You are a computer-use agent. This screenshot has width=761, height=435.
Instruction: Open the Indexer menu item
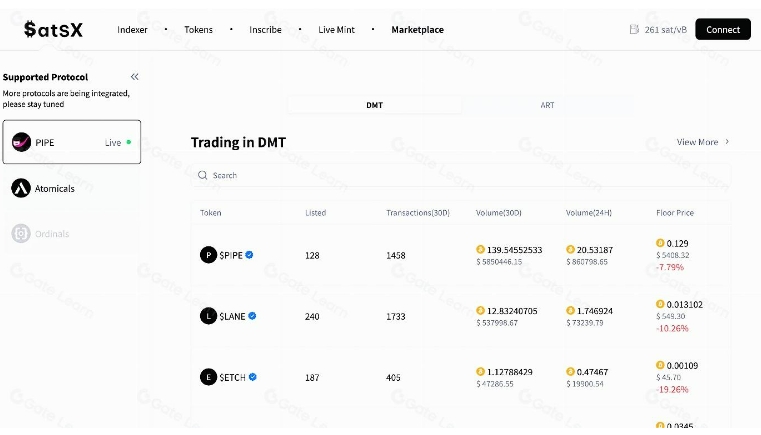[132, 30]
